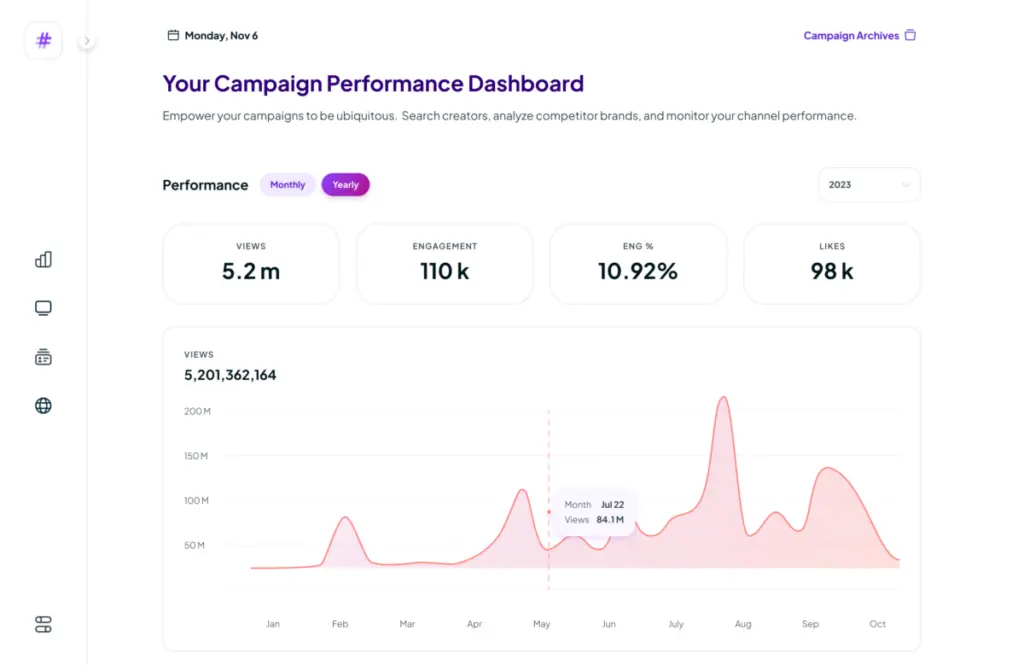Select the Views 5.2 m metric card

click(251, 263)
